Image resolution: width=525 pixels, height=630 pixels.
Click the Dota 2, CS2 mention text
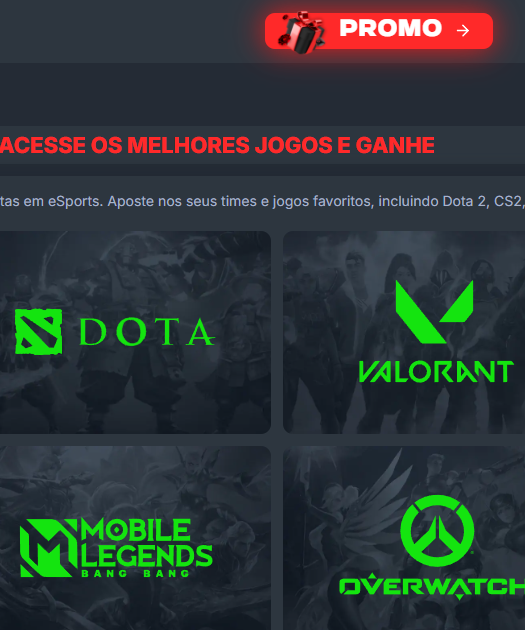pos(482,201)
